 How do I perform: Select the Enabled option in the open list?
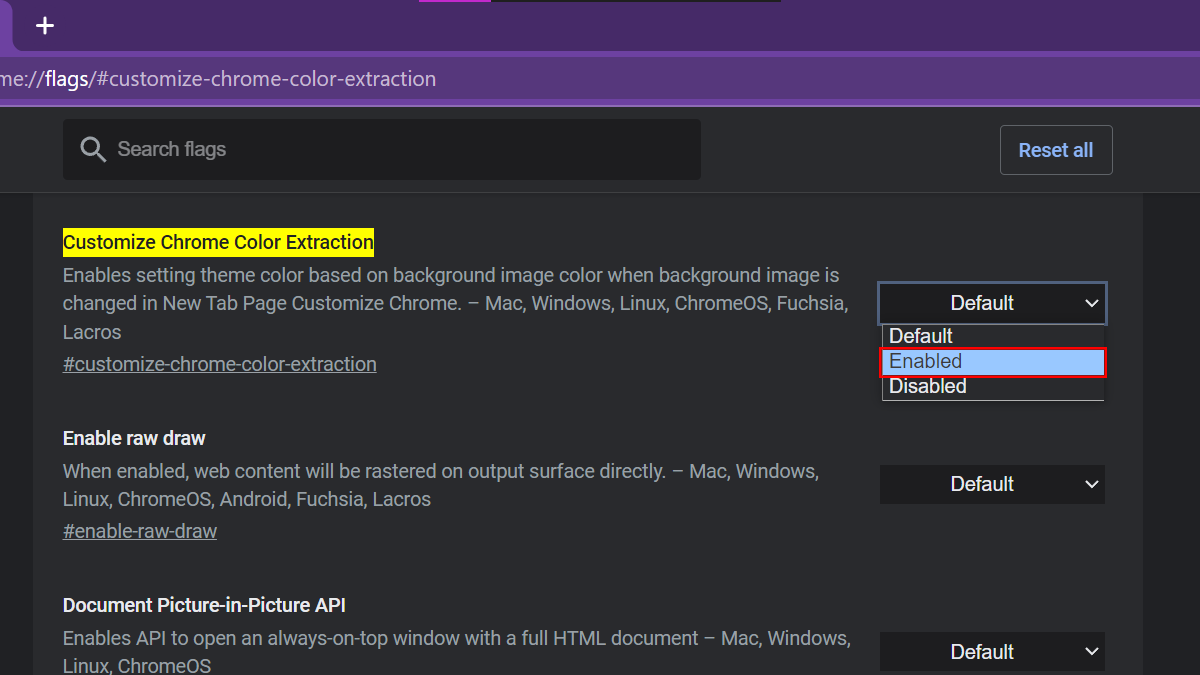coord(992,362)
